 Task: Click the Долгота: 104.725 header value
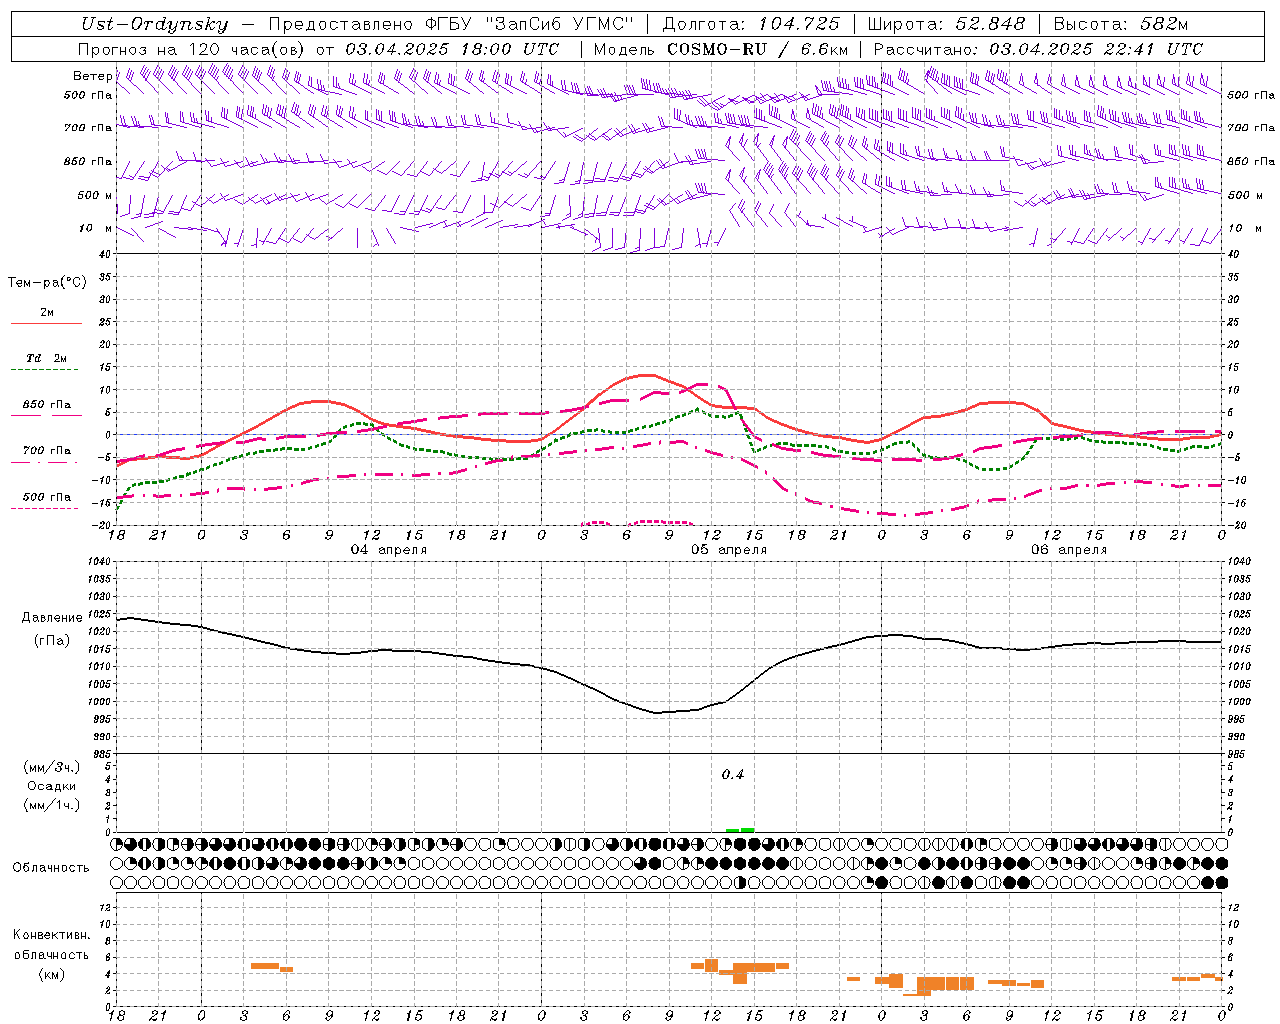point(751,24)
